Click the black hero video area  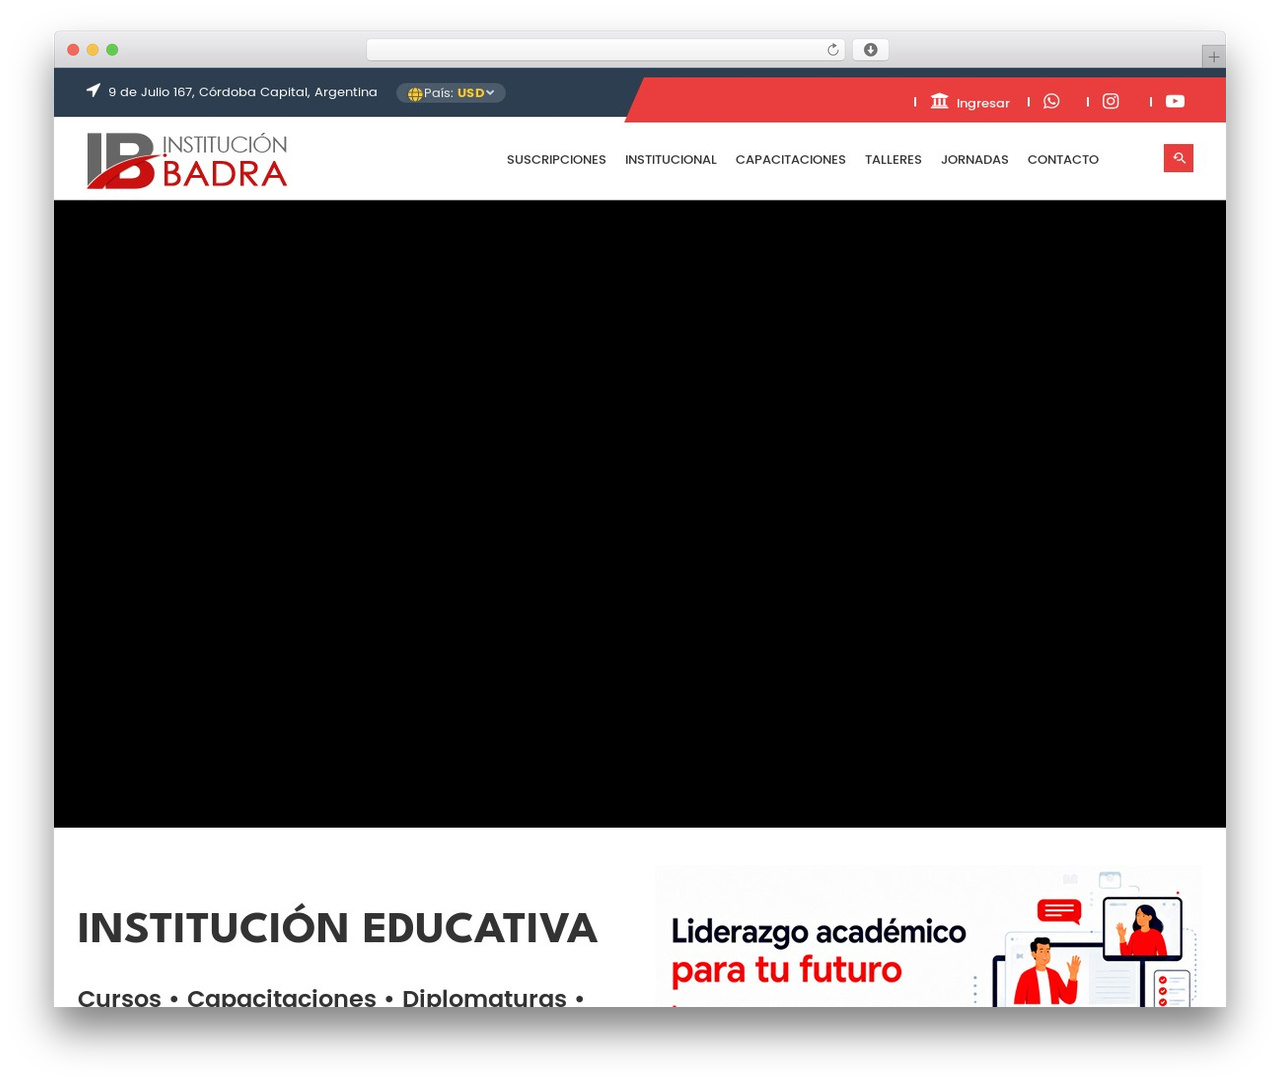pos(640,514)
